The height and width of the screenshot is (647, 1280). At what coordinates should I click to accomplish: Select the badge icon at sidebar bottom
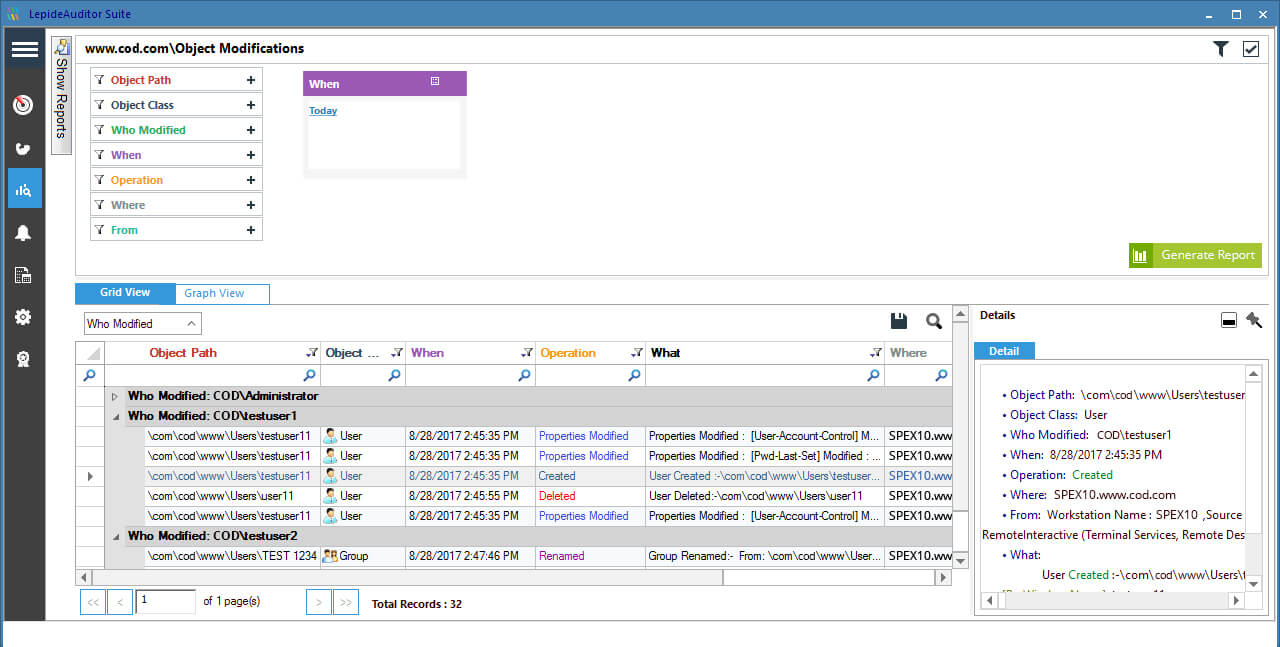pyautogui.click(x=23, y=358)
